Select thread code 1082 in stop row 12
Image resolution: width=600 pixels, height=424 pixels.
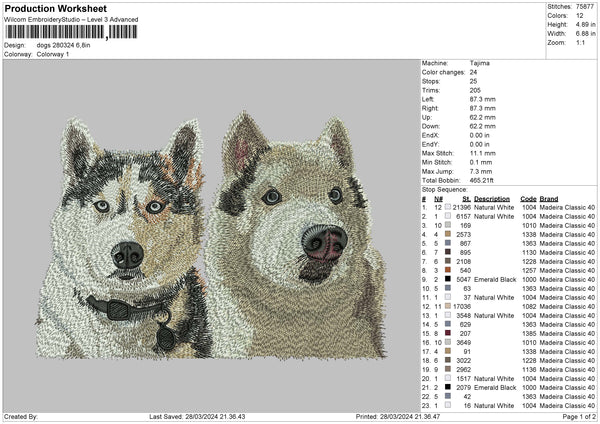point(529,306)
